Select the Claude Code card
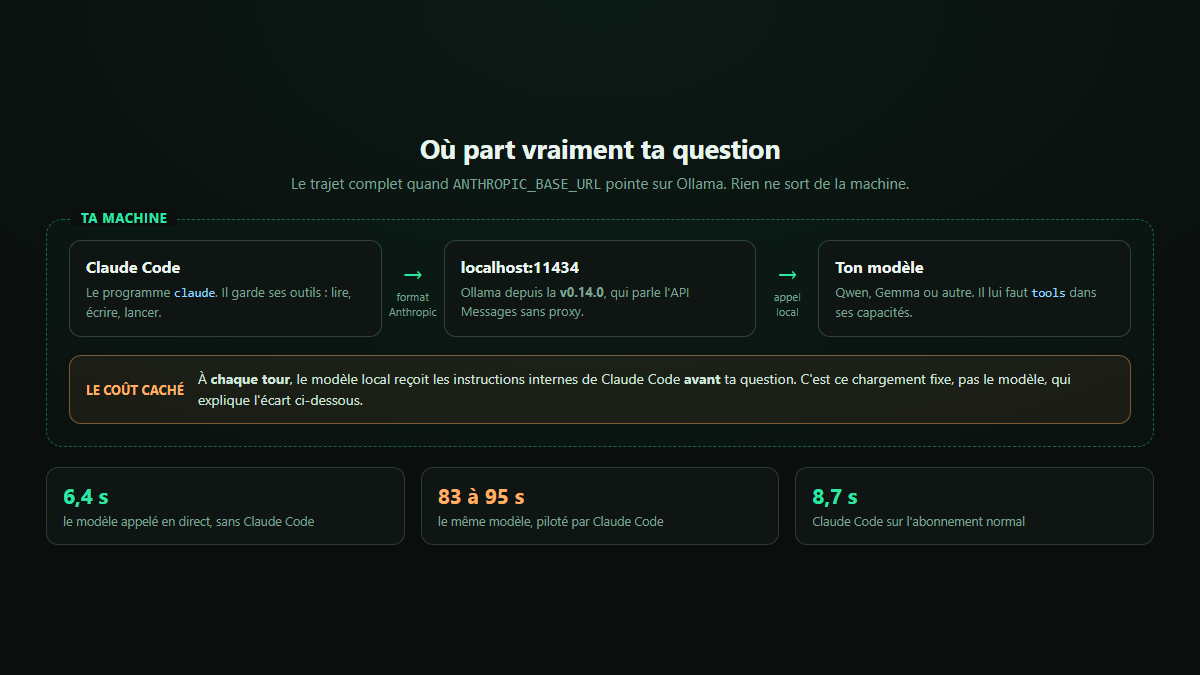Screen dimensions: 1200x675 point(225,288)
